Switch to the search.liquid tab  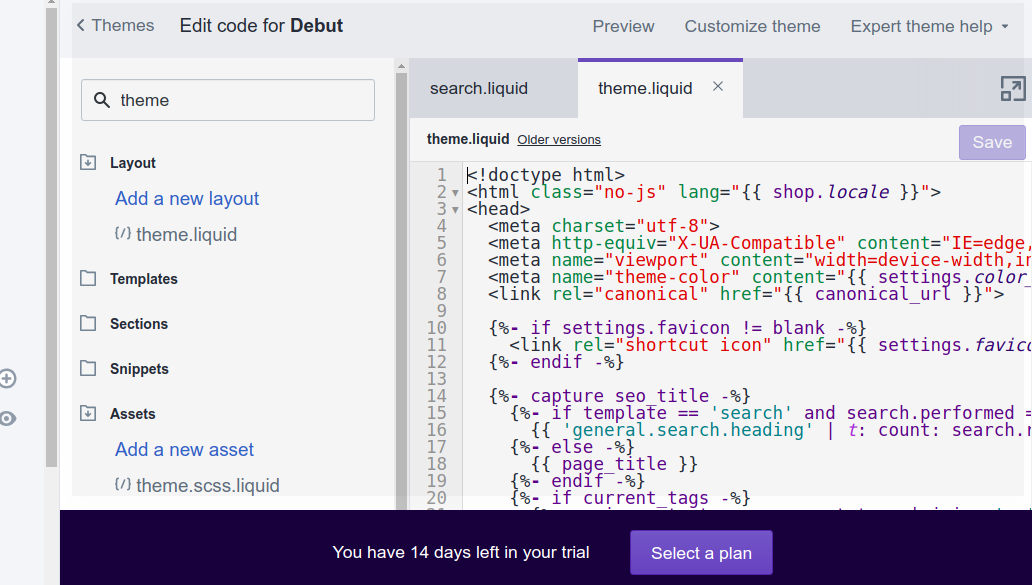(479, 88)
